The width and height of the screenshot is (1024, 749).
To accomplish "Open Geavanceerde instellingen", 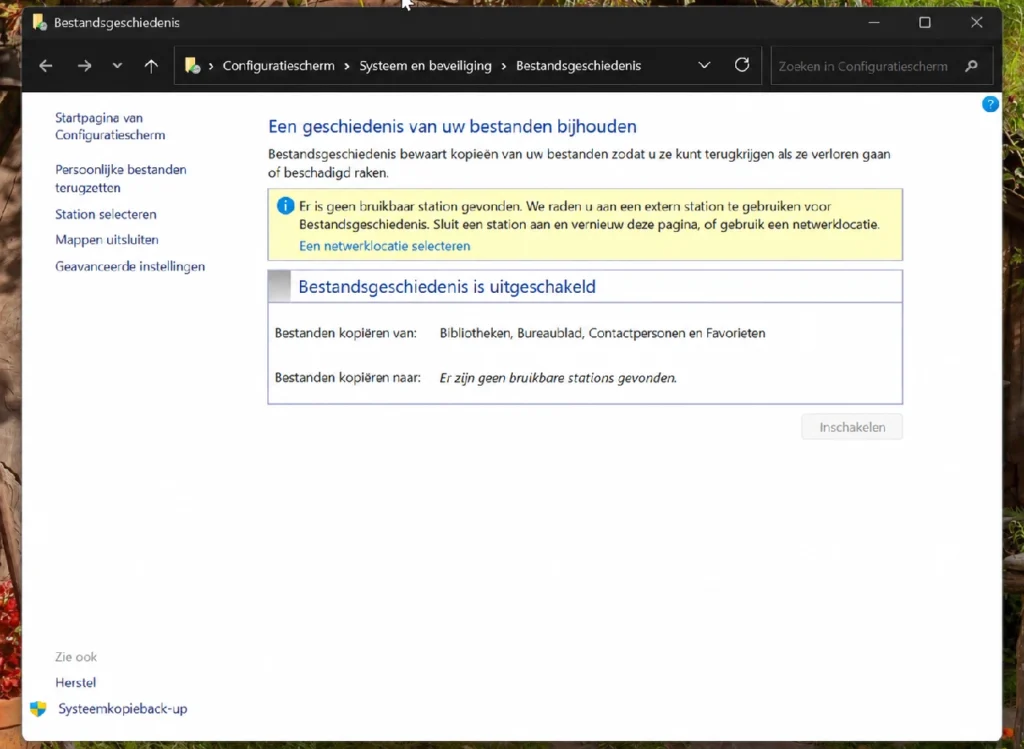I will [130, 266].
